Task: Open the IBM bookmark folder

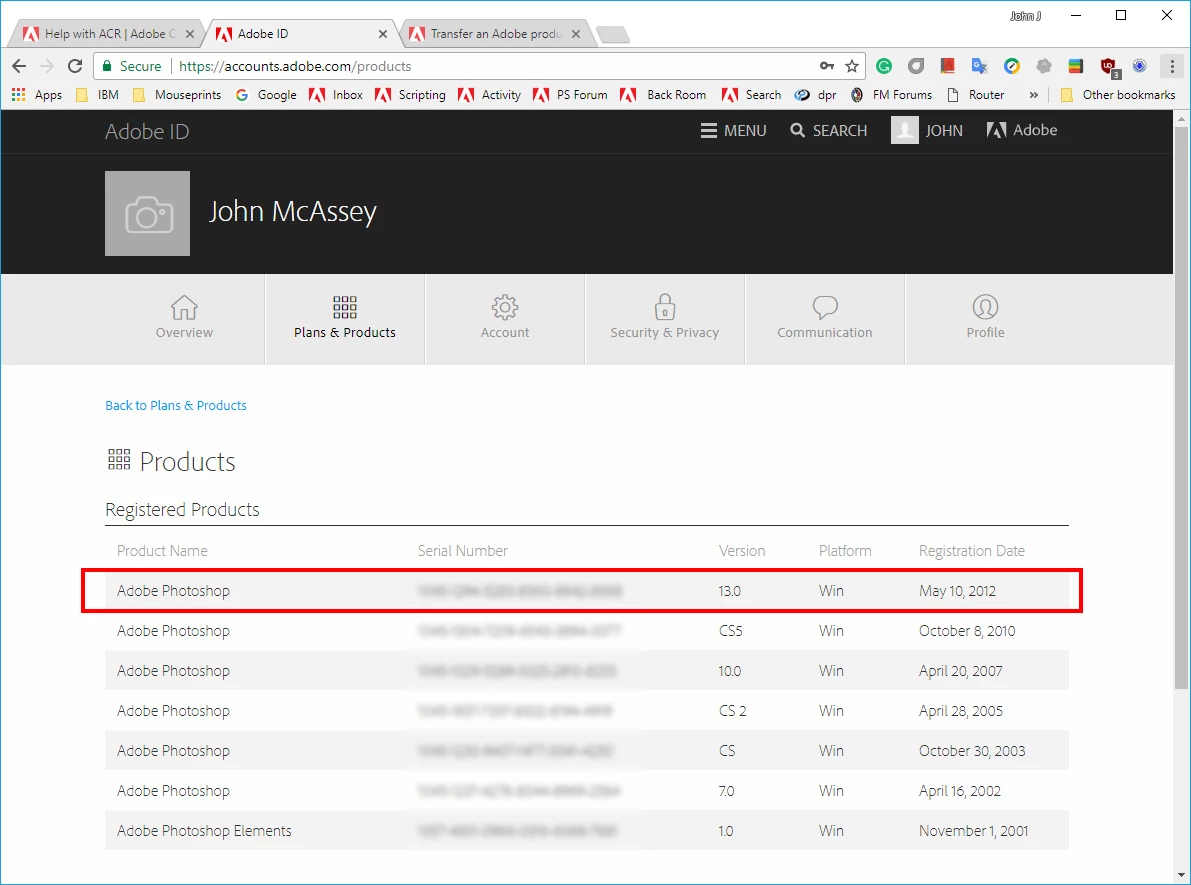Action: (98, 95)
